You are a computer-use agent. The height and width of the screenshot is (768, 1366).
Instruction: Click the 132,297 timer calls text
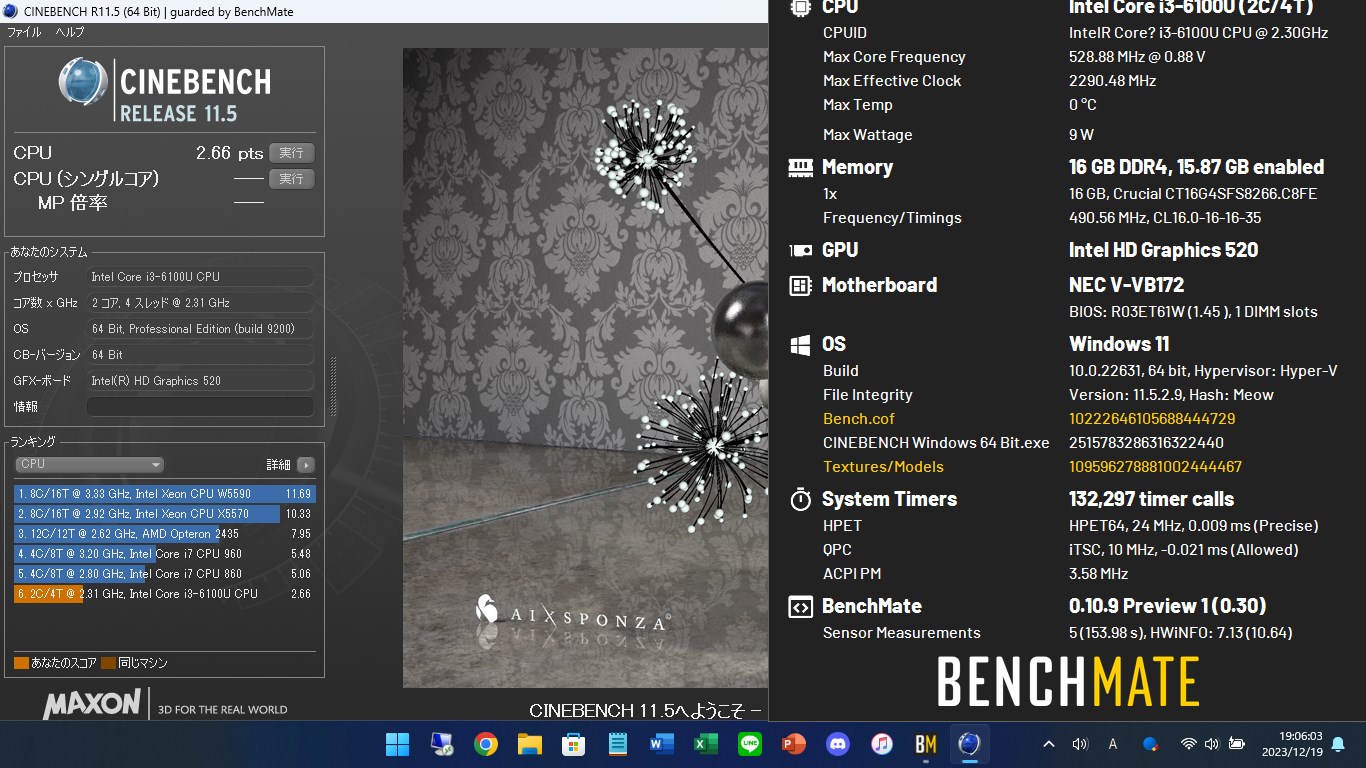(1152, 499)
